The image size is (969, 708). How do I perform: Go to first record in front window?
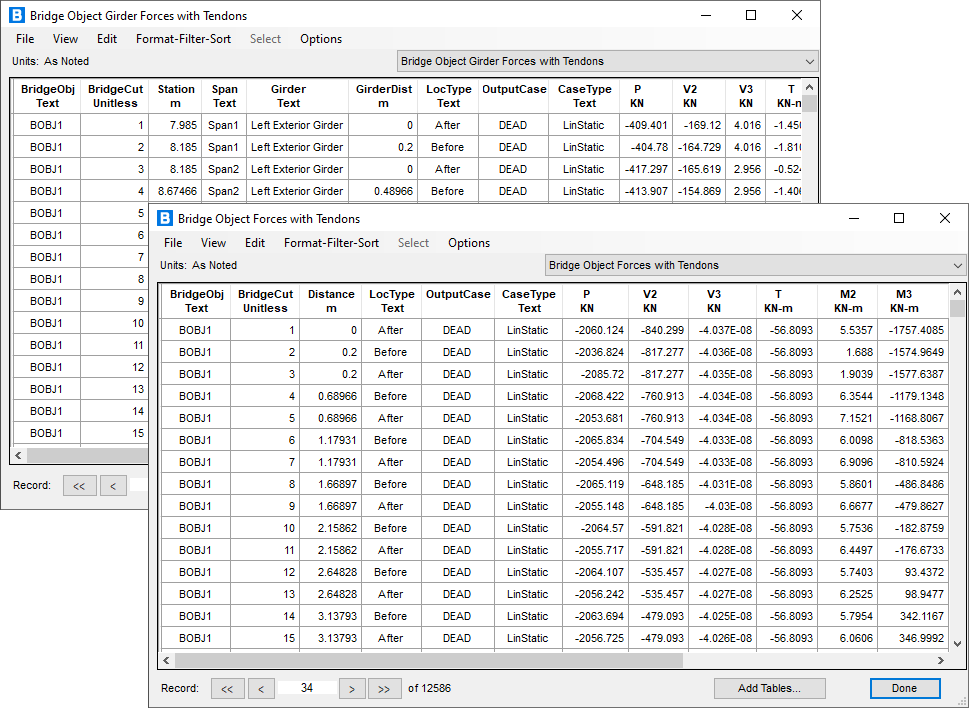click(x=227, y=688)
